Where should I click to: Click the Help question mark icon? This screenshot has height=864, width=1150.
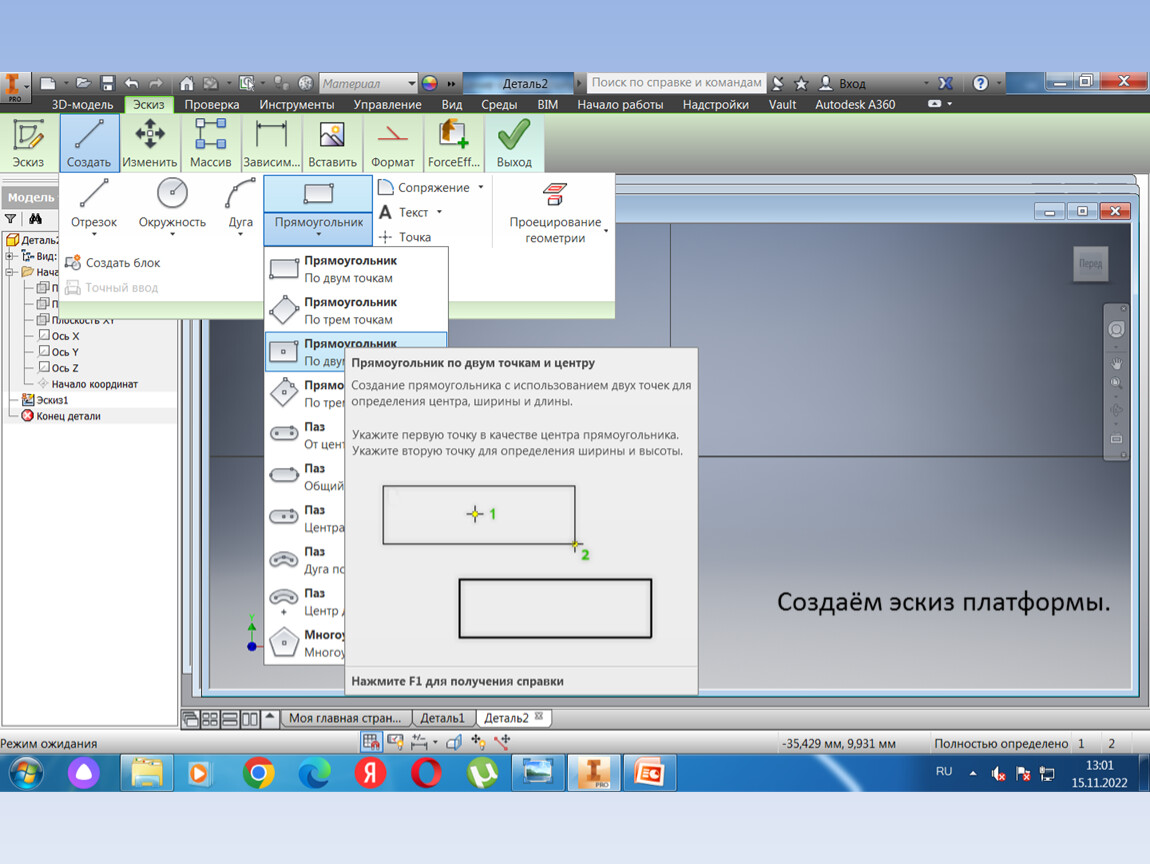[980, 84]
